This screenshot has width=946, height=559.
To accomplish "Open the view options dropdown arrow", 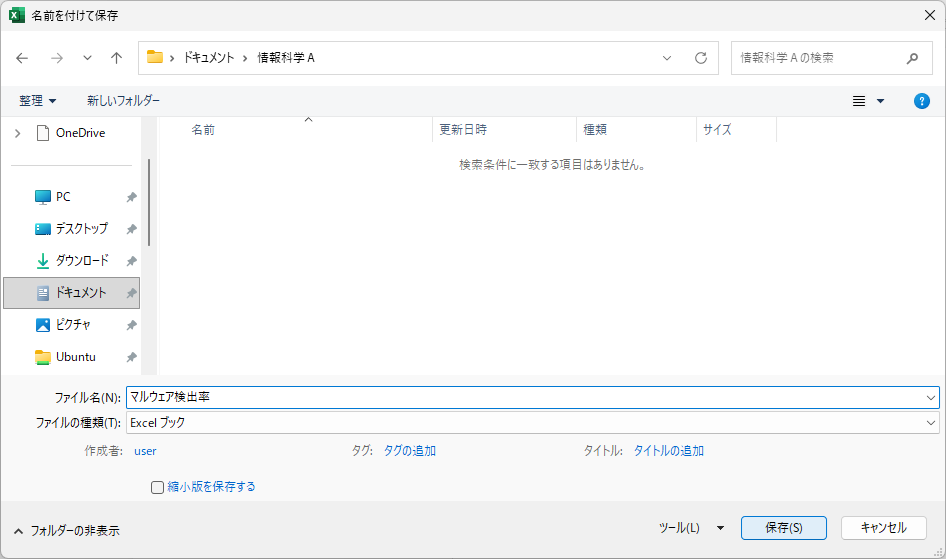I will pos(880,101).
